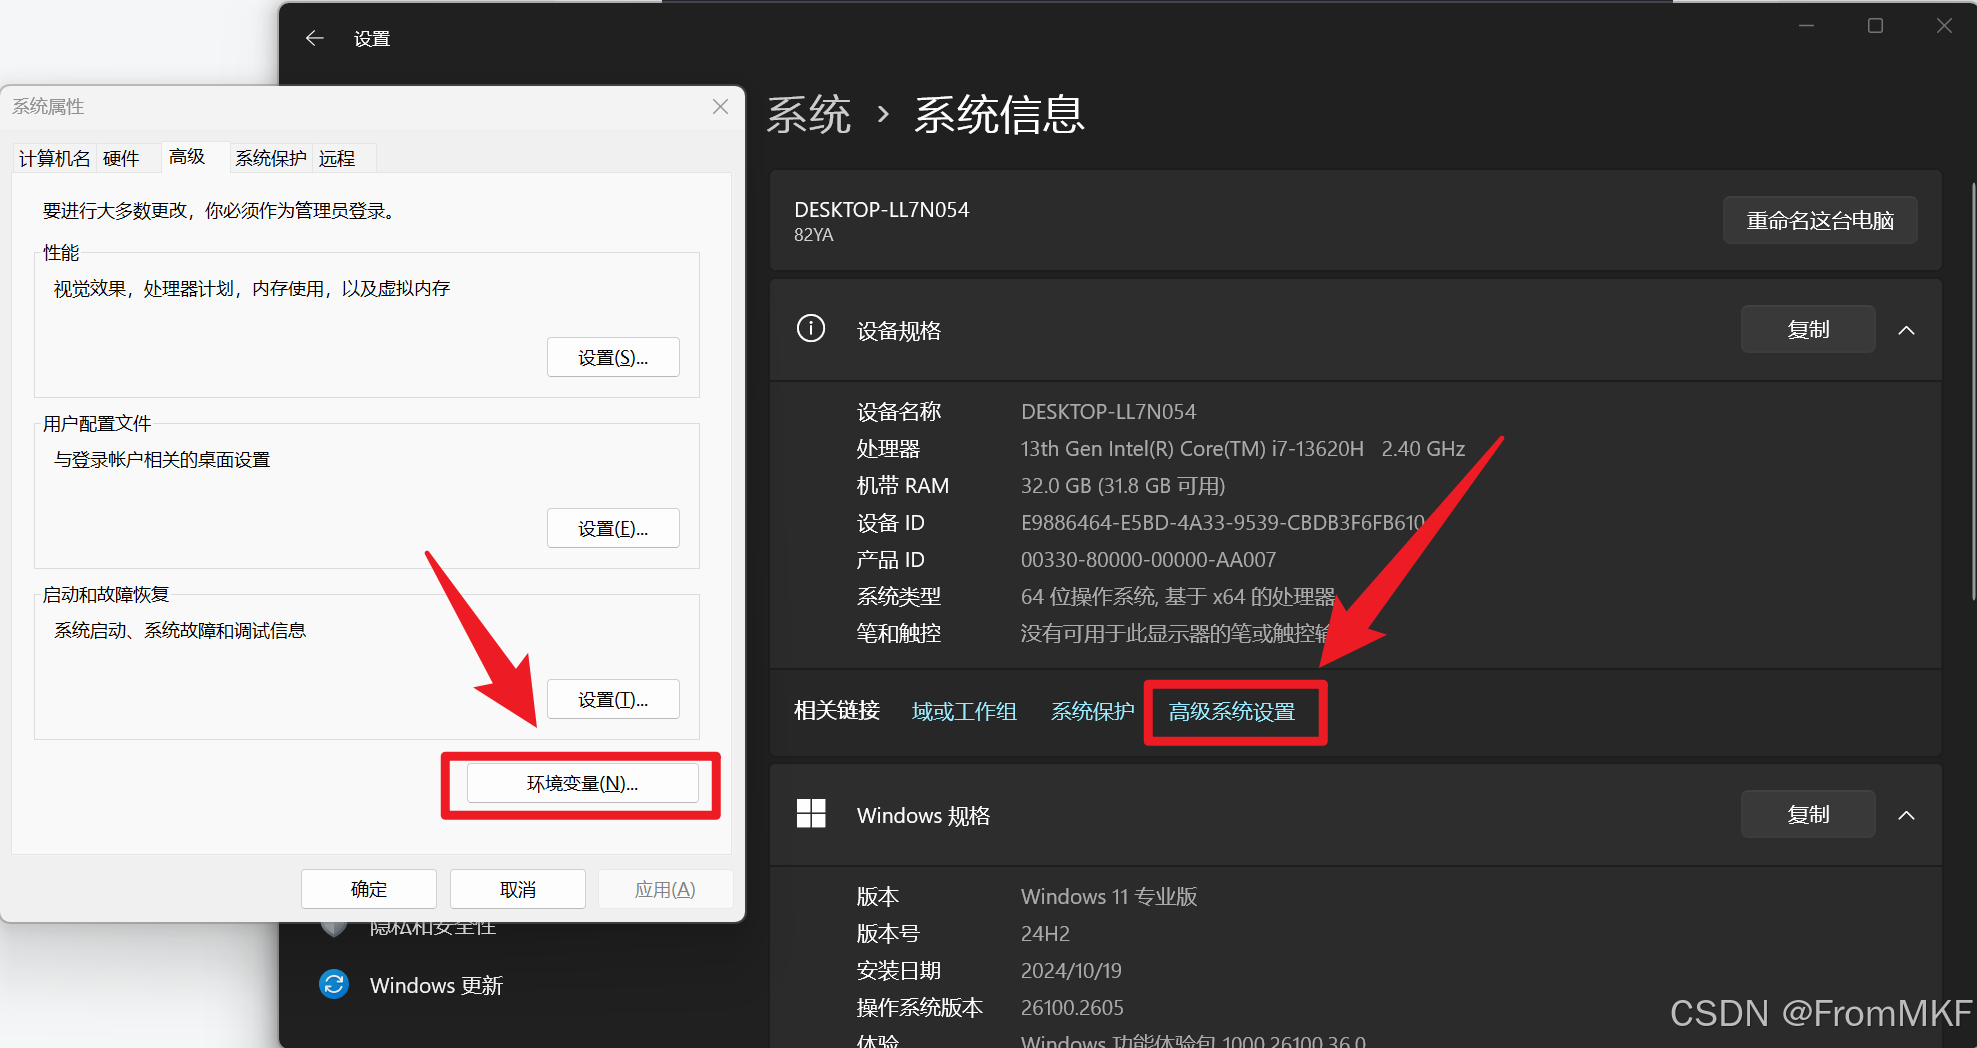This screenshot has width=1977, height=1048.
Task: Collapse the Windows 规格 section chevron
Action: point(1906,815)
